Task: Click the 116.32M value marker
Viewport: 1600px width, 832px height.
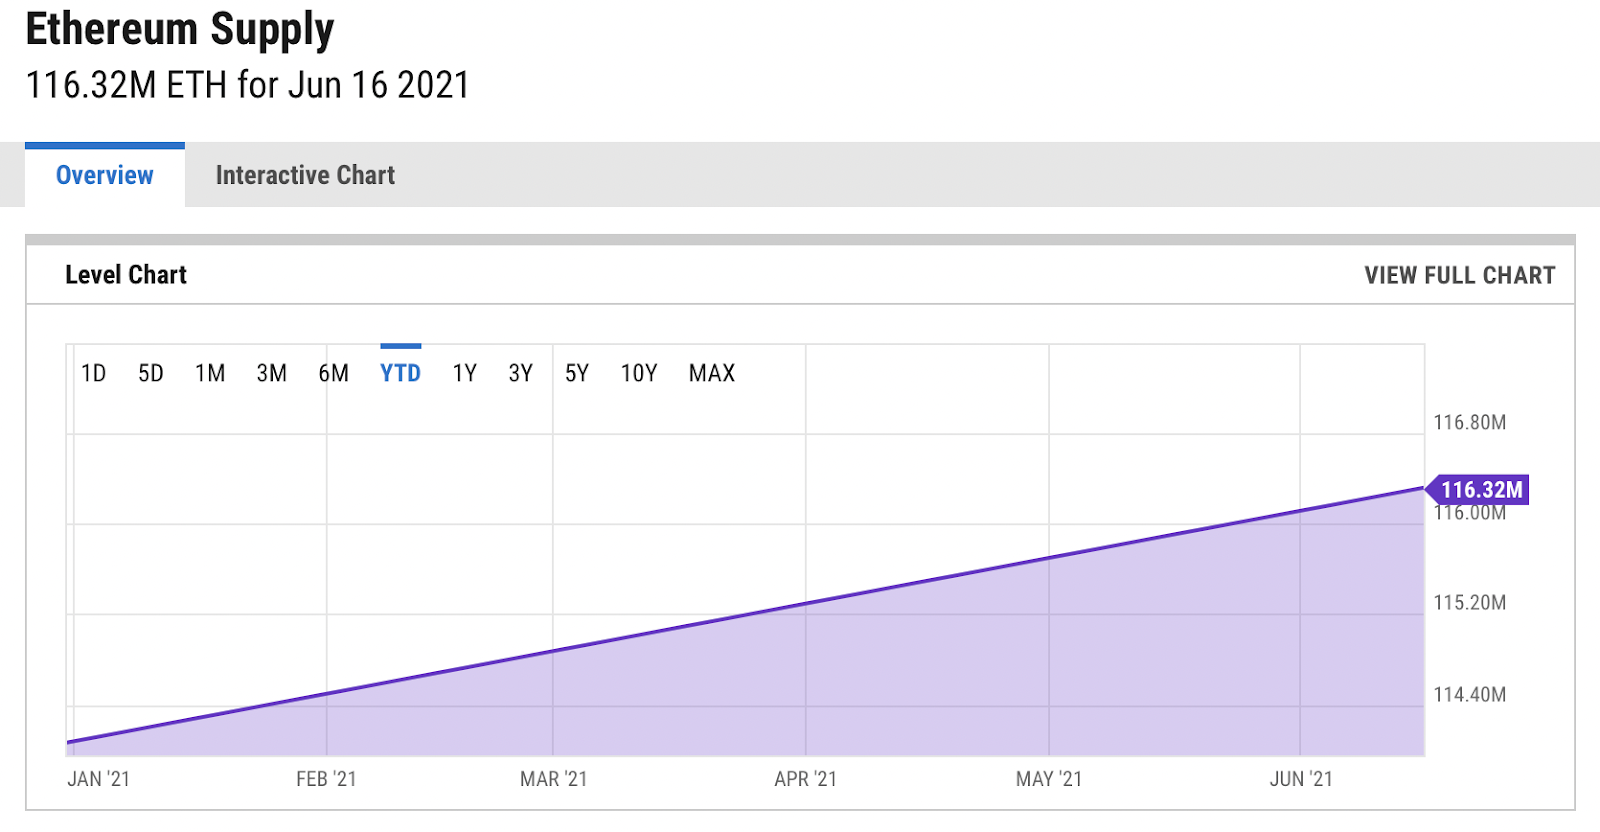Action: [1480, 490]
